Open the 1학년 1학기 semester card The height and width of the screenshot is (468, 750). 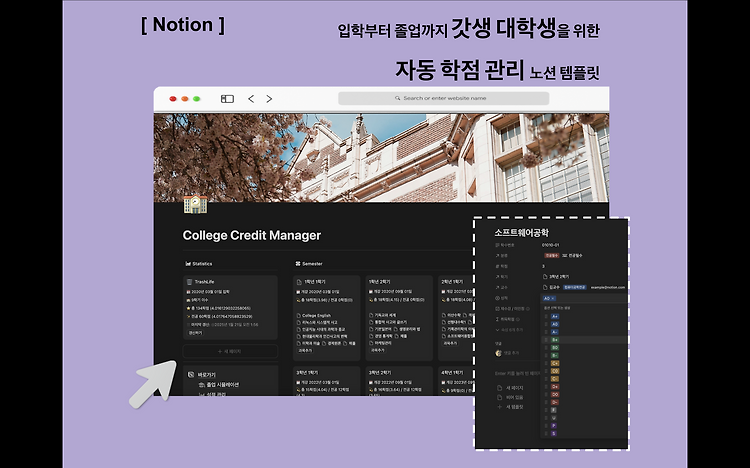pyautogui.click(x=326, y=318)
